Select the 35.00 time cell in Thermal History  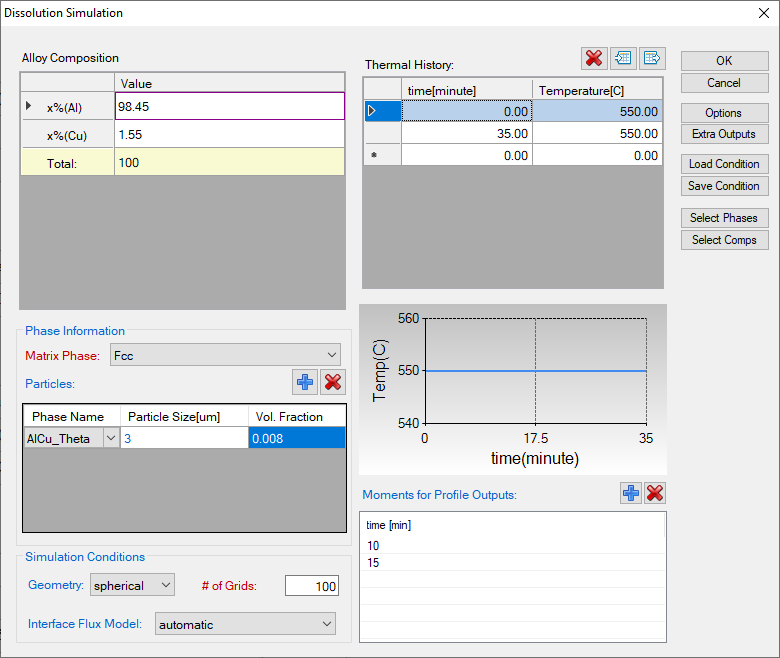(467, 133)
